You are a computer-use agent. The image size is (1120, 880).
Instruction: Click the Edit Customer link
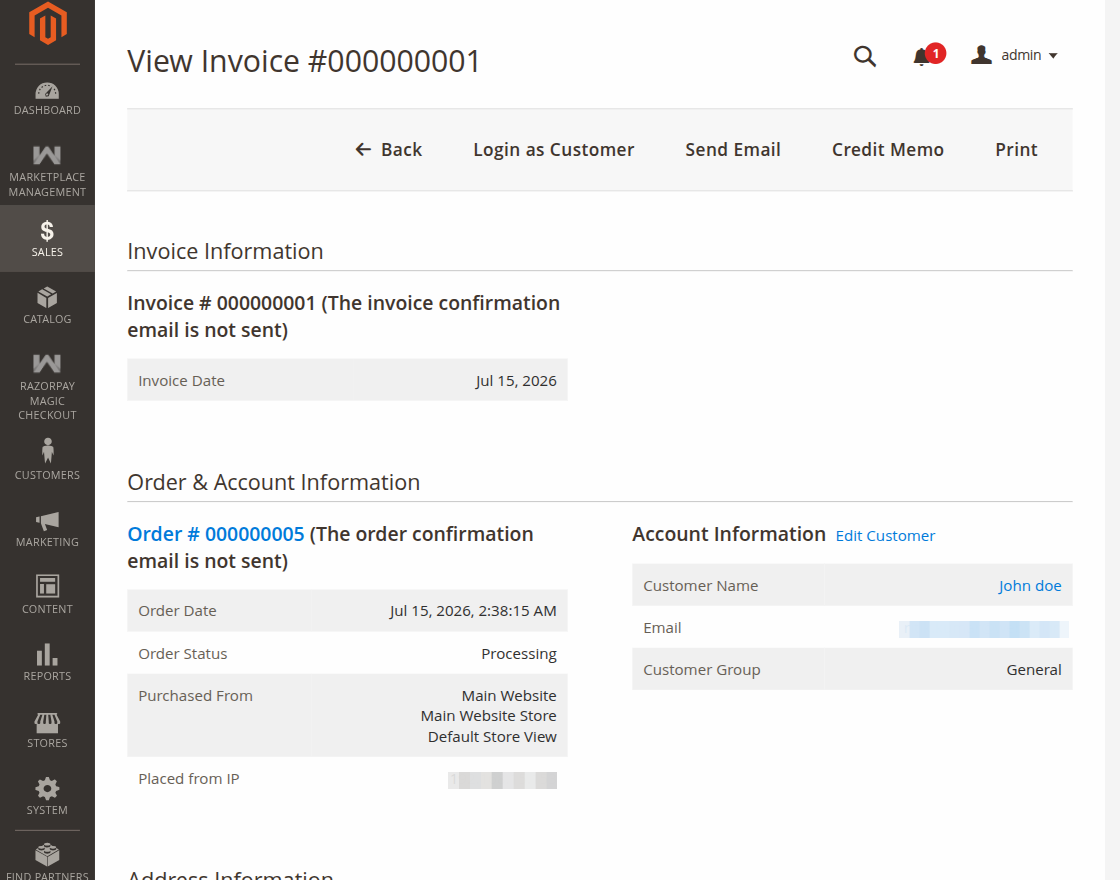[885, 536]
